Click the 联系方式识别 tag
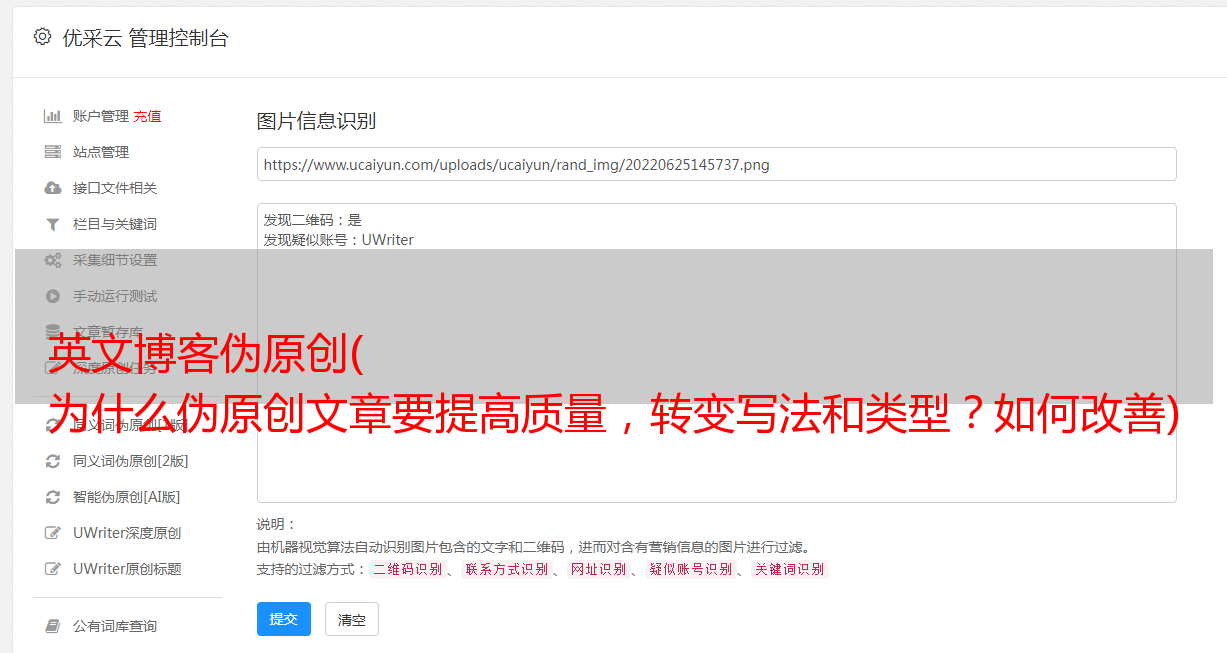 tap(506, 569)
